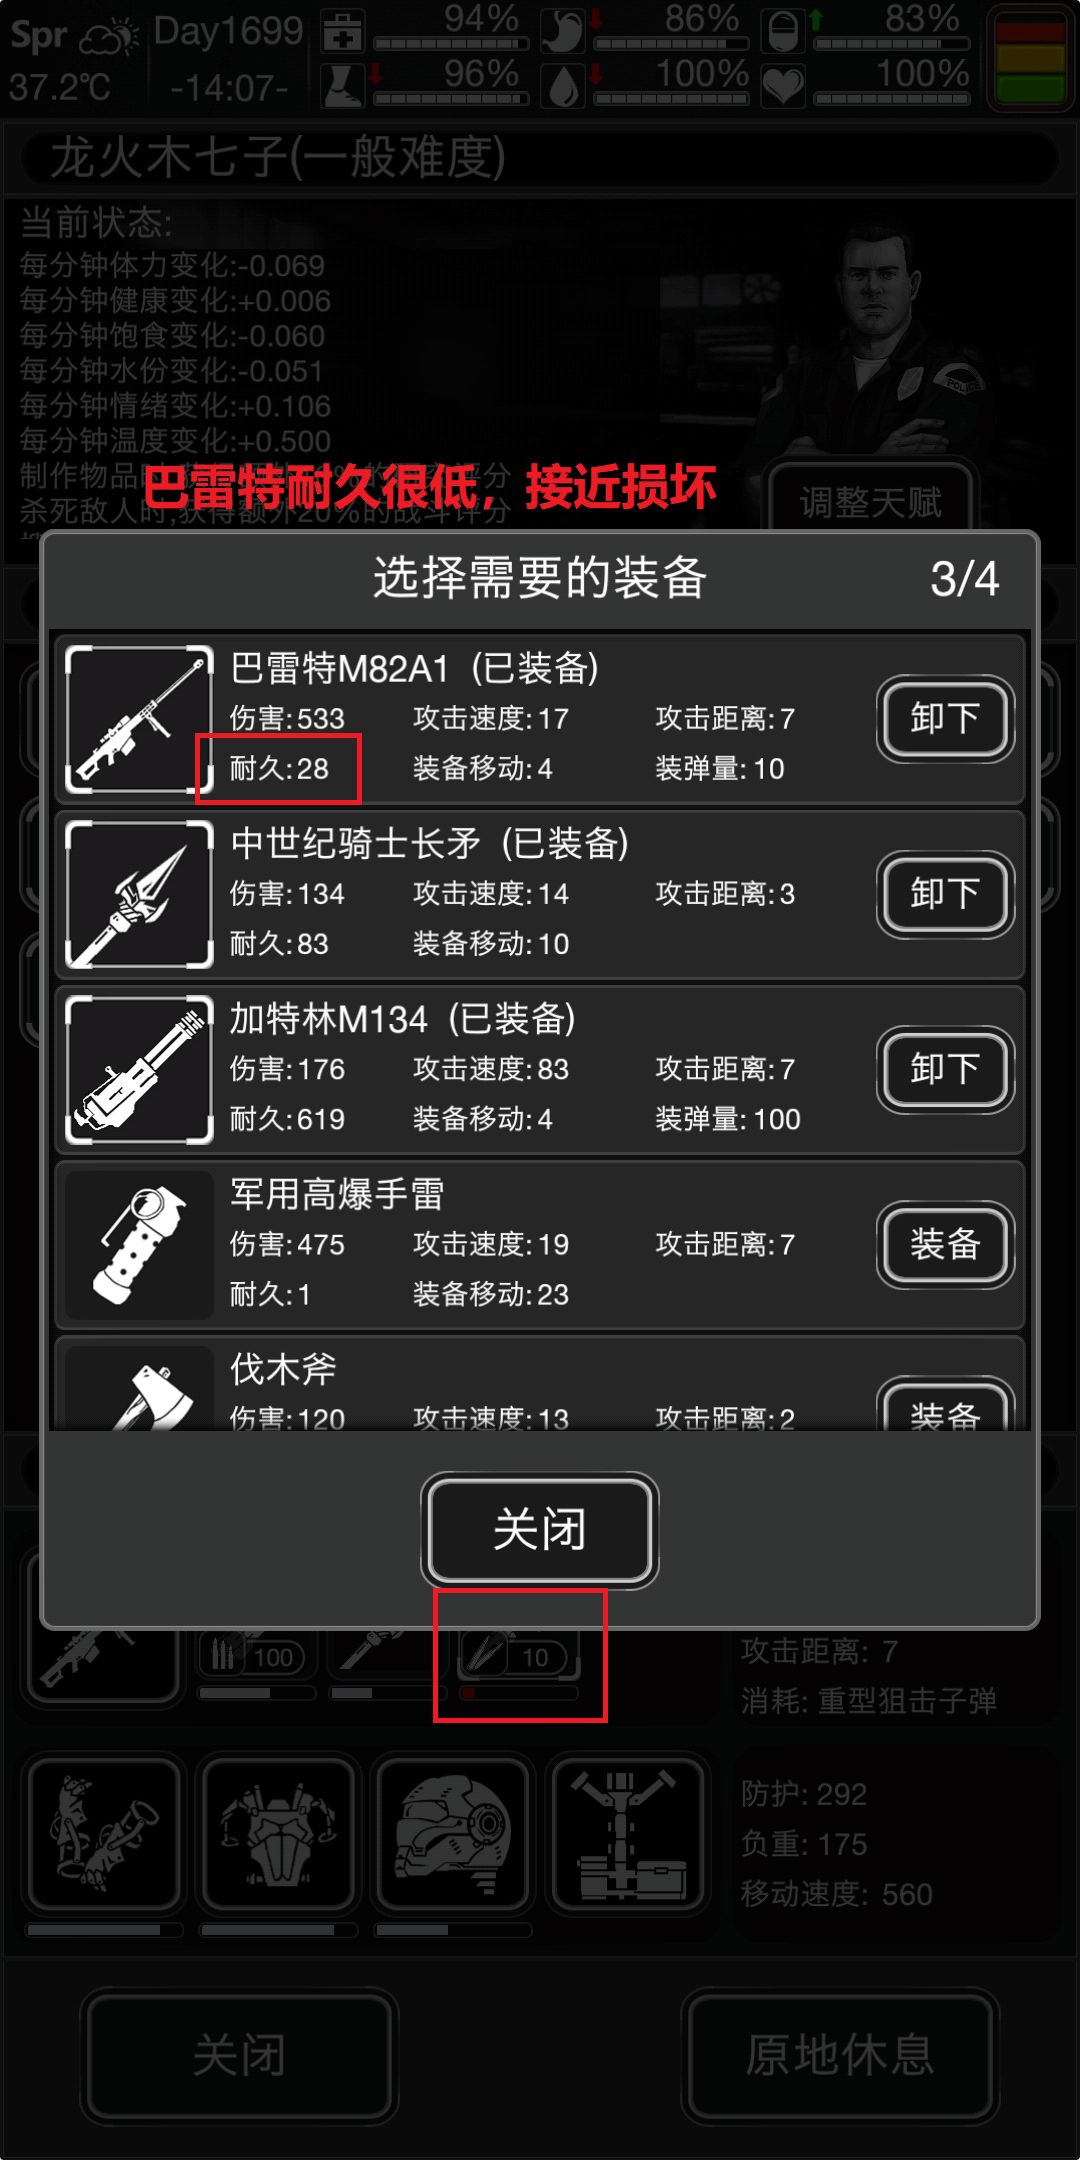Equip the 军用高爆手雷 with 装备
This screenshot has width=1080, height=2160.
pos(945,1244)
